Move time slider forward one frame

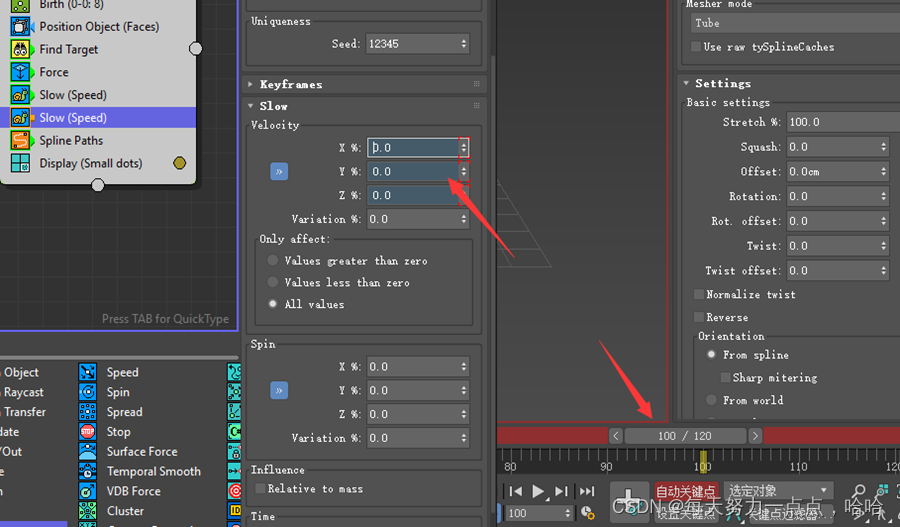tap(755, 436)
